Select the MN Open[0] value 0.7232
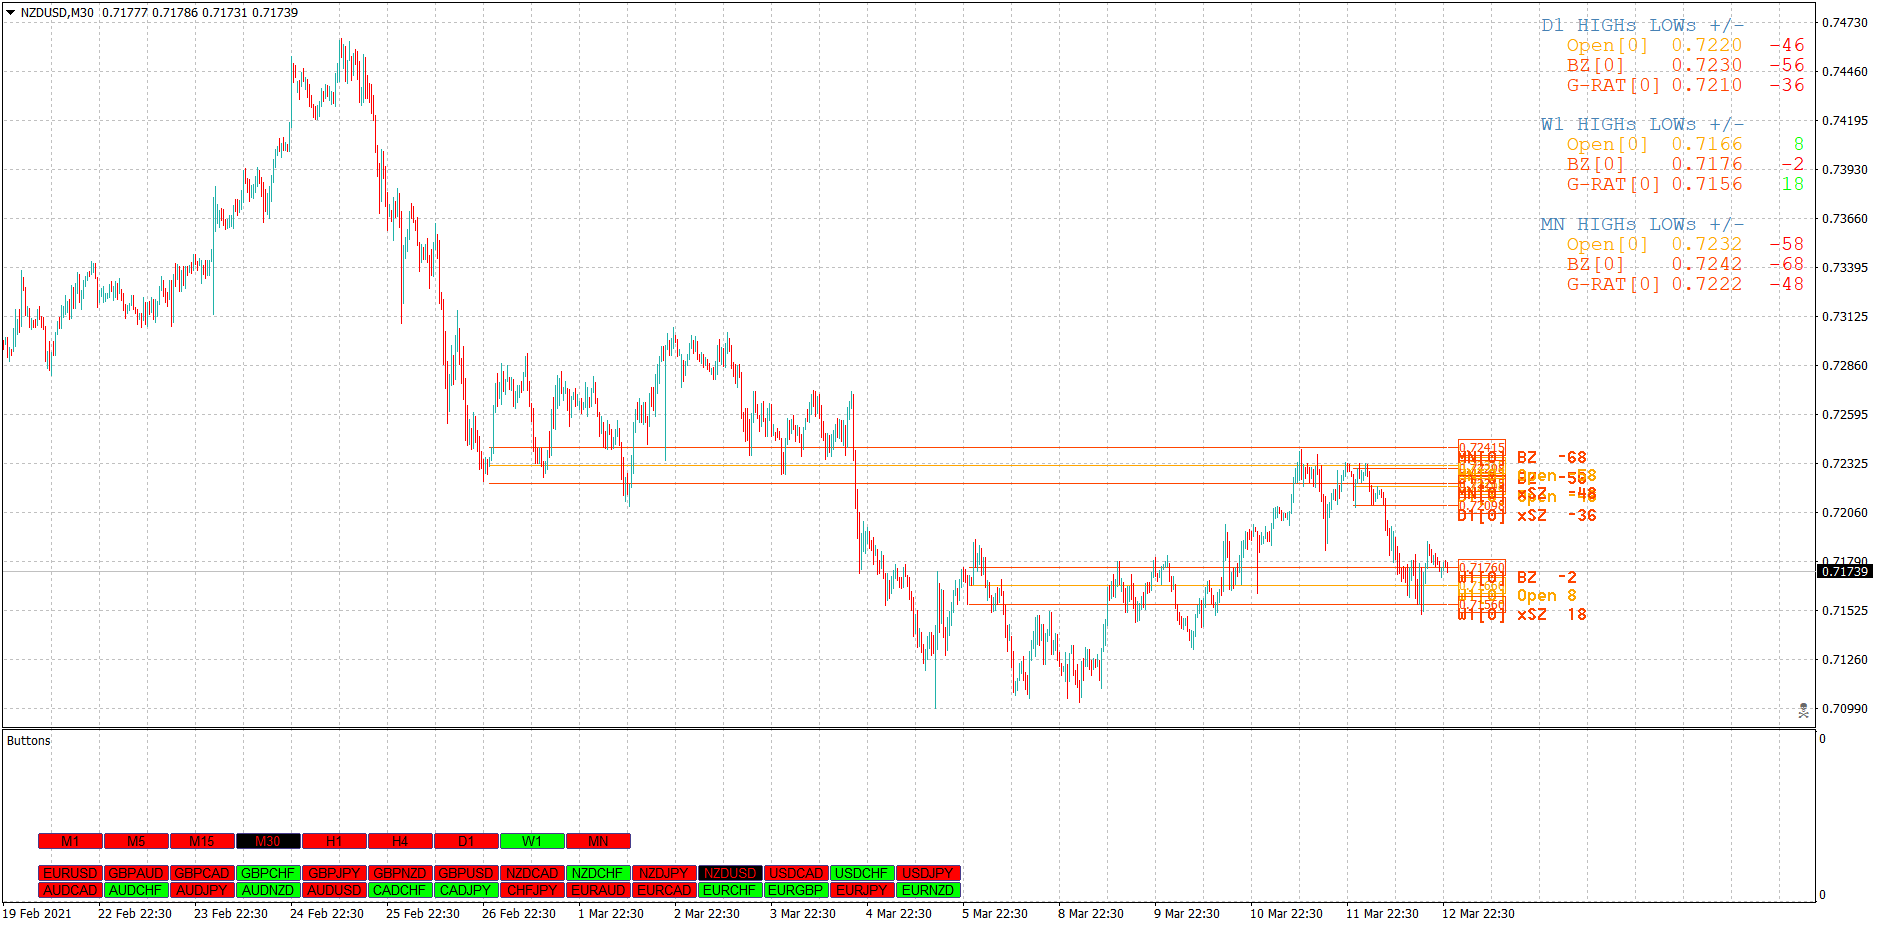The image size is (1879, 926). pos(1707,244)
